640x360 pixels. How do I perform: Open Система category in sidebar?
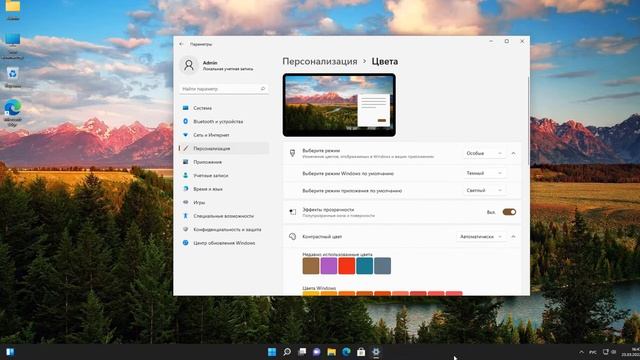[224, 108]
